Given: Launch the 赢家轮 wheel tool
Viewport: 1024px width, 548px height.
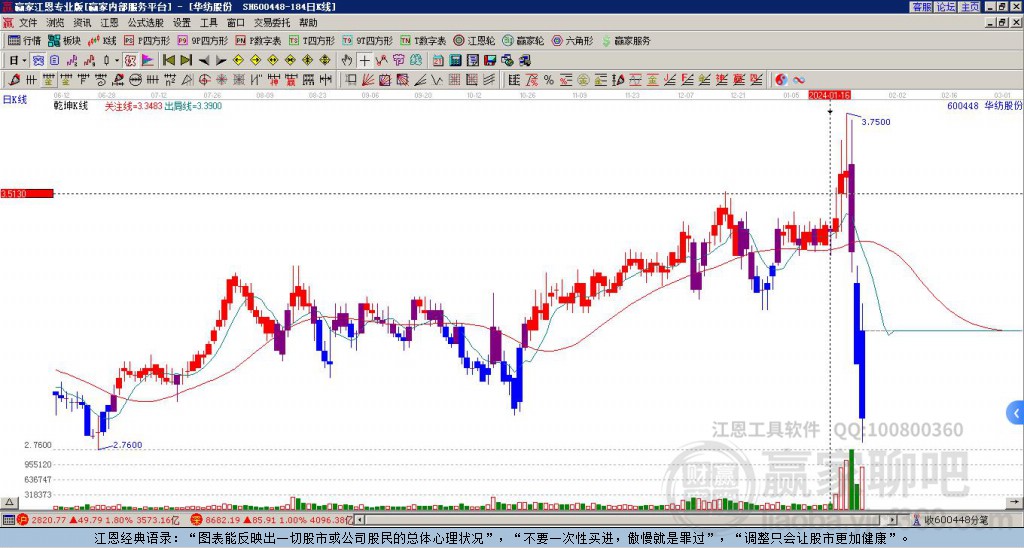Looking at the screenshot, I should [523, 40].
